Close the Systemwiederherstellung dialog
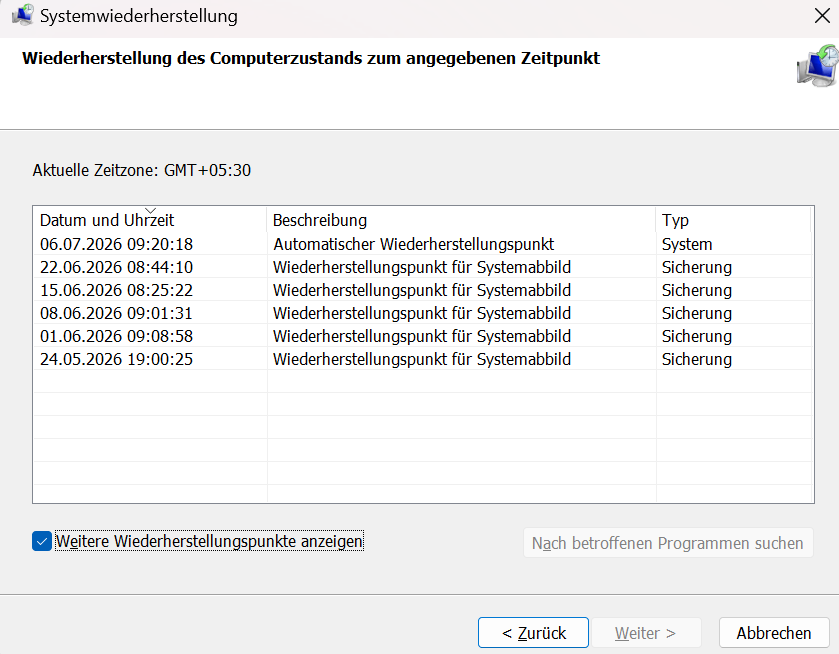This screenshot has width=839, height=654. [x=822, y=16]
